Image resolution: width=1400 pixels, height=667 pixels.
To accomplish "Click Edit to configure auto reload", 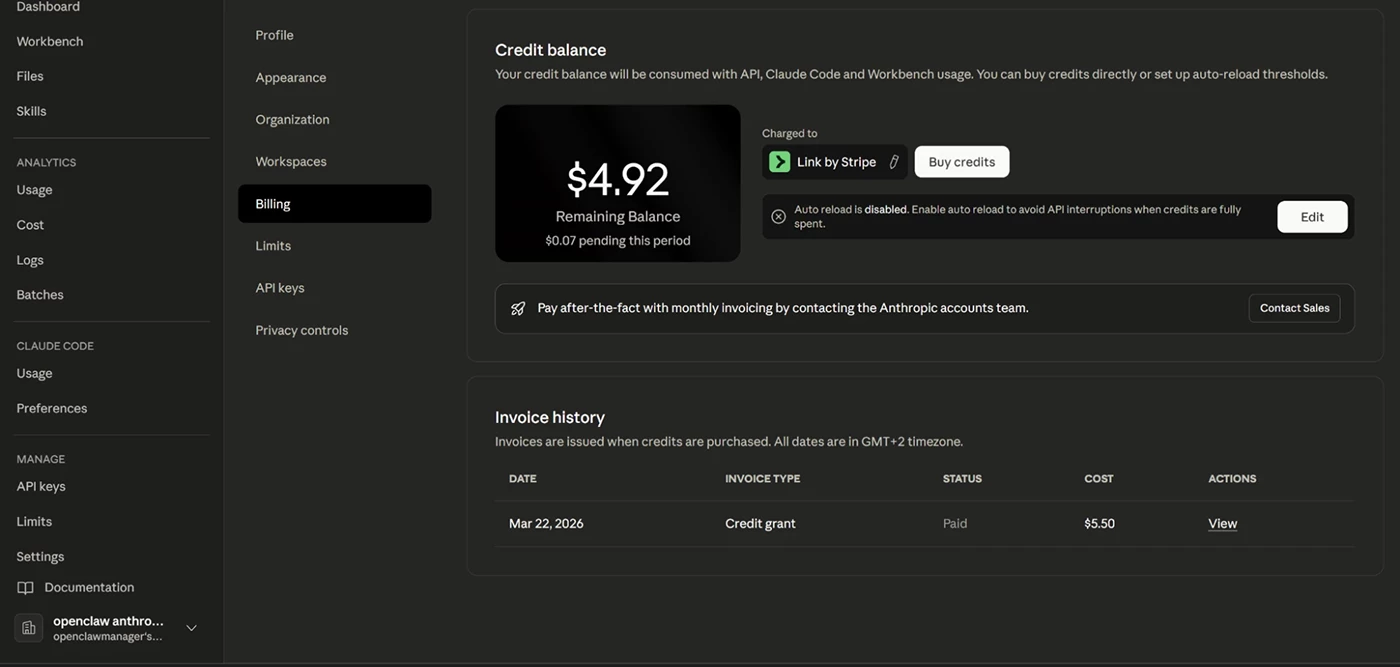I will [x=1311, y=217].
